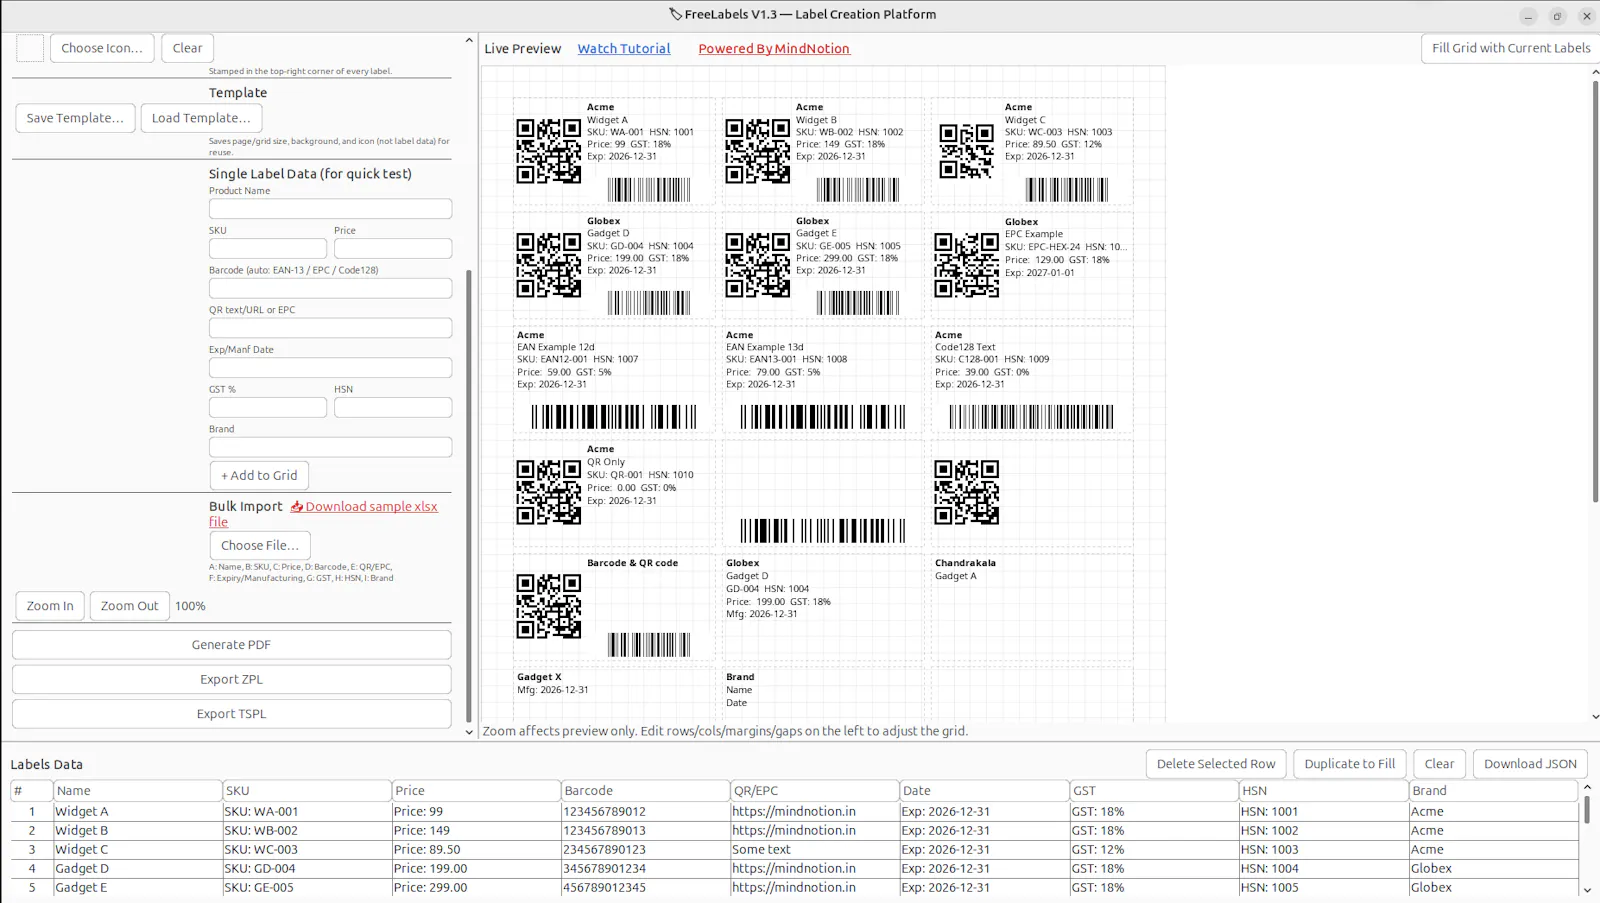The image size is (1600, 903).
Task: Open the Choose Icon dialog
Action: tap(102, 48)
